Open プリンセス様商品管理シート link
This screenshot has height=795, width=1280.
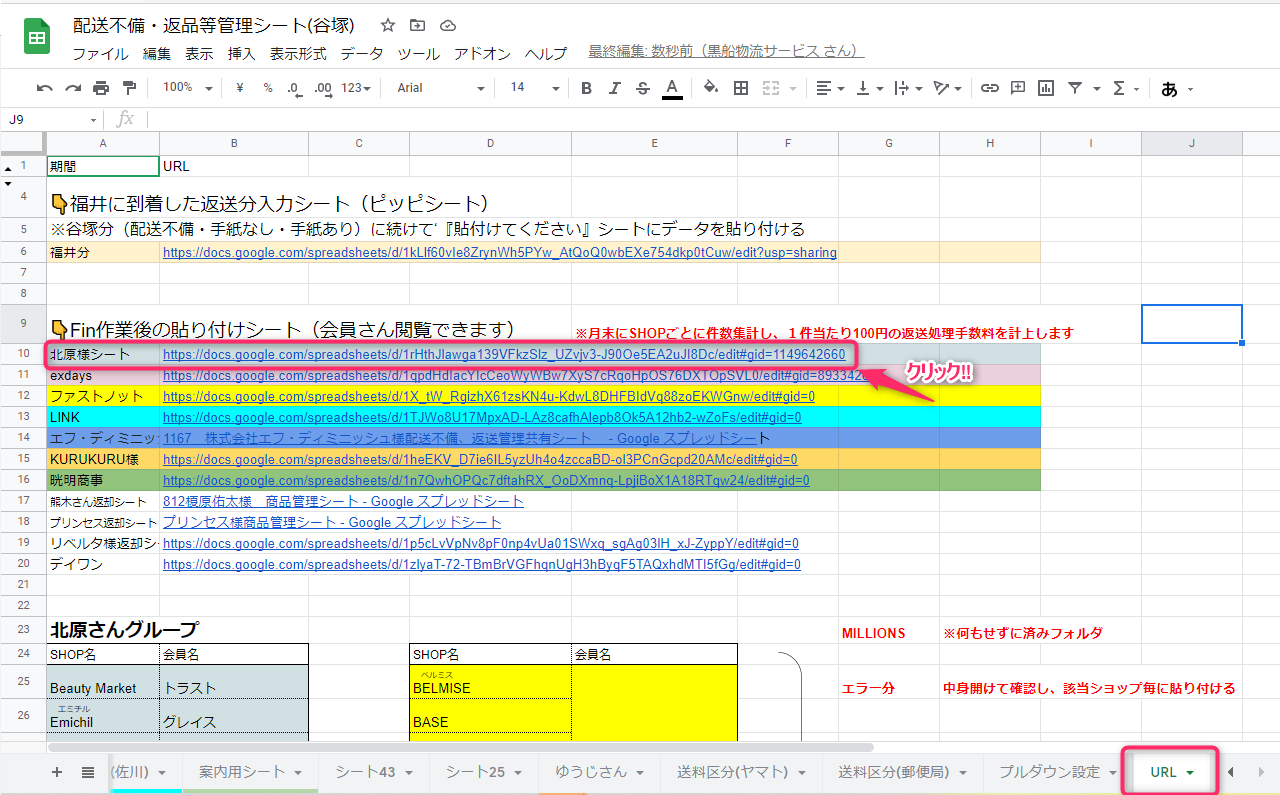click(332, 522)
